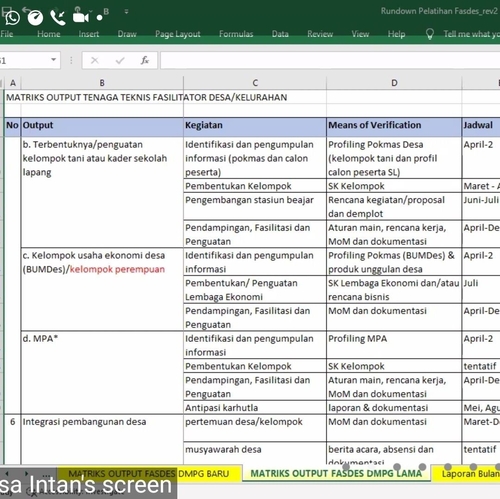The height and width of the screenshot is (499, 500).
Task: Switch to the Home ribbon tab
Action: click(x=49, y=34)
